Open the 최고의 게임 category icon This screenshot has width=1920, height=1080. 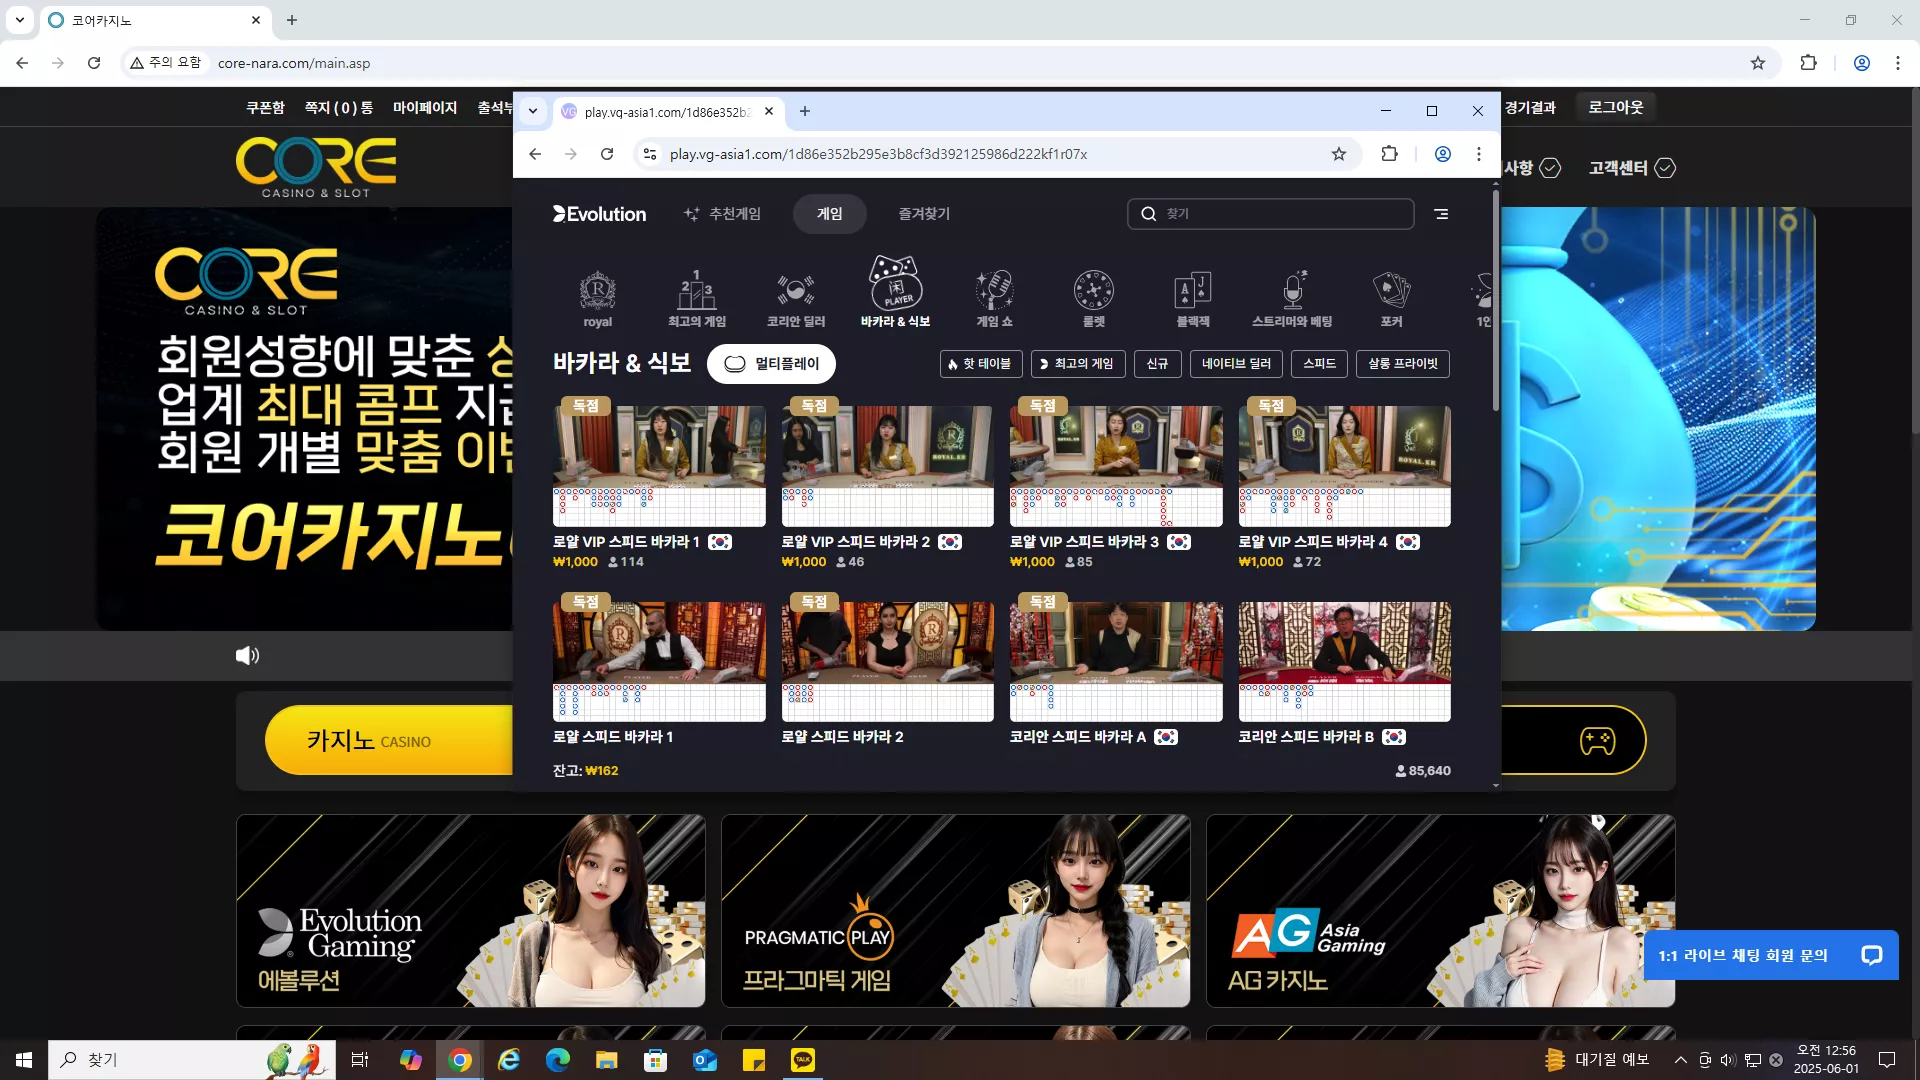(697, 298)
